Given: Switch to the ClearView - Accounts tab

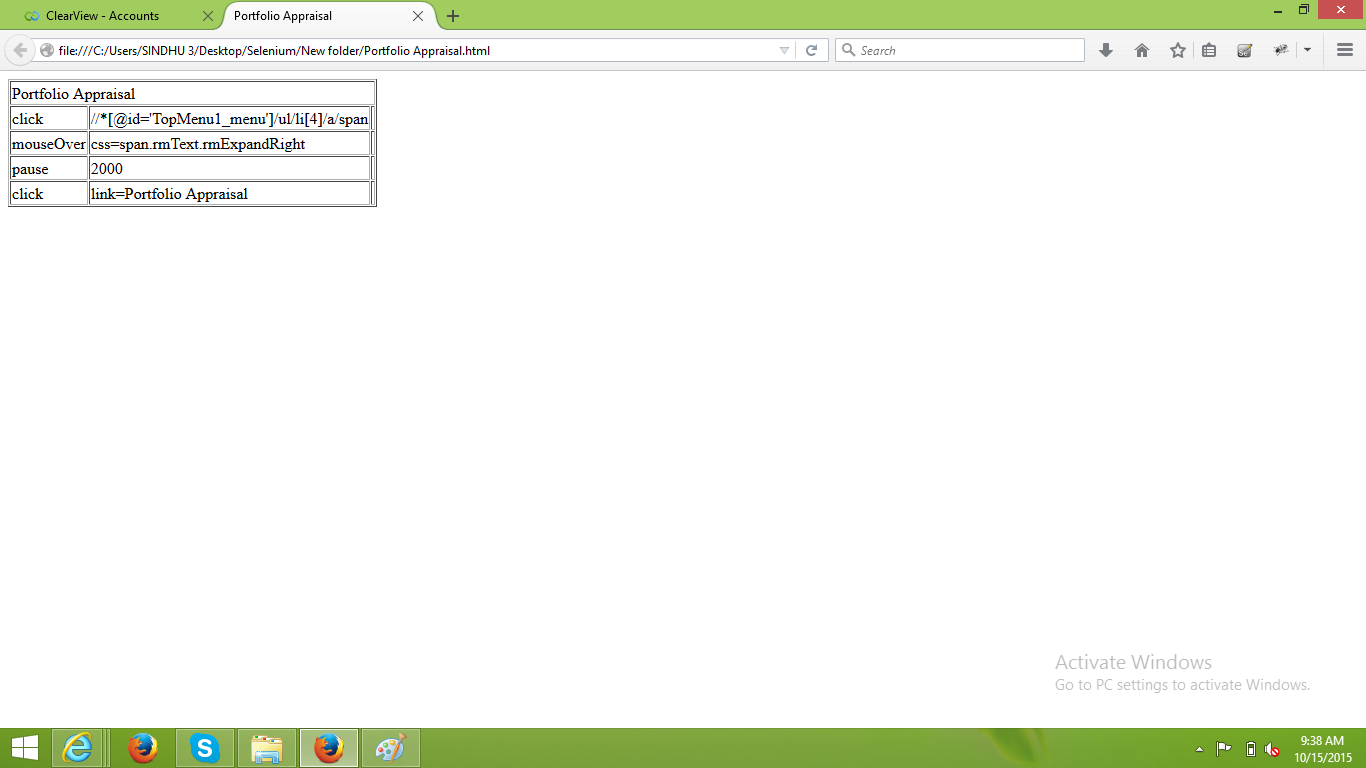Looking at the screenshot, I should 102,16.
